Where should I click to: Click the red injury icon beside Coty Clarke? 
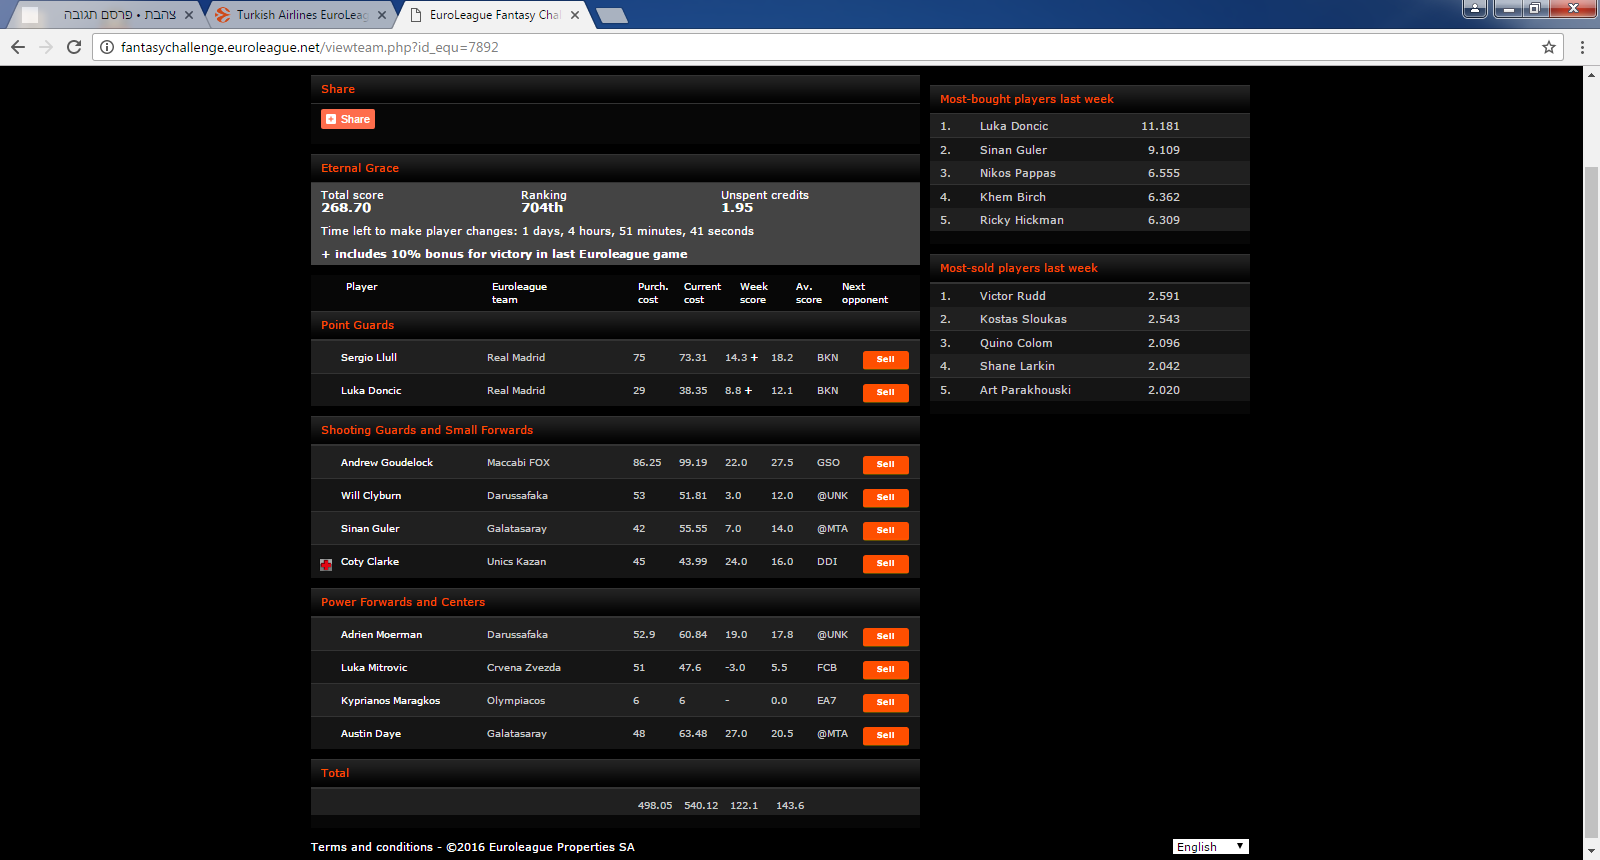[326, 564]
